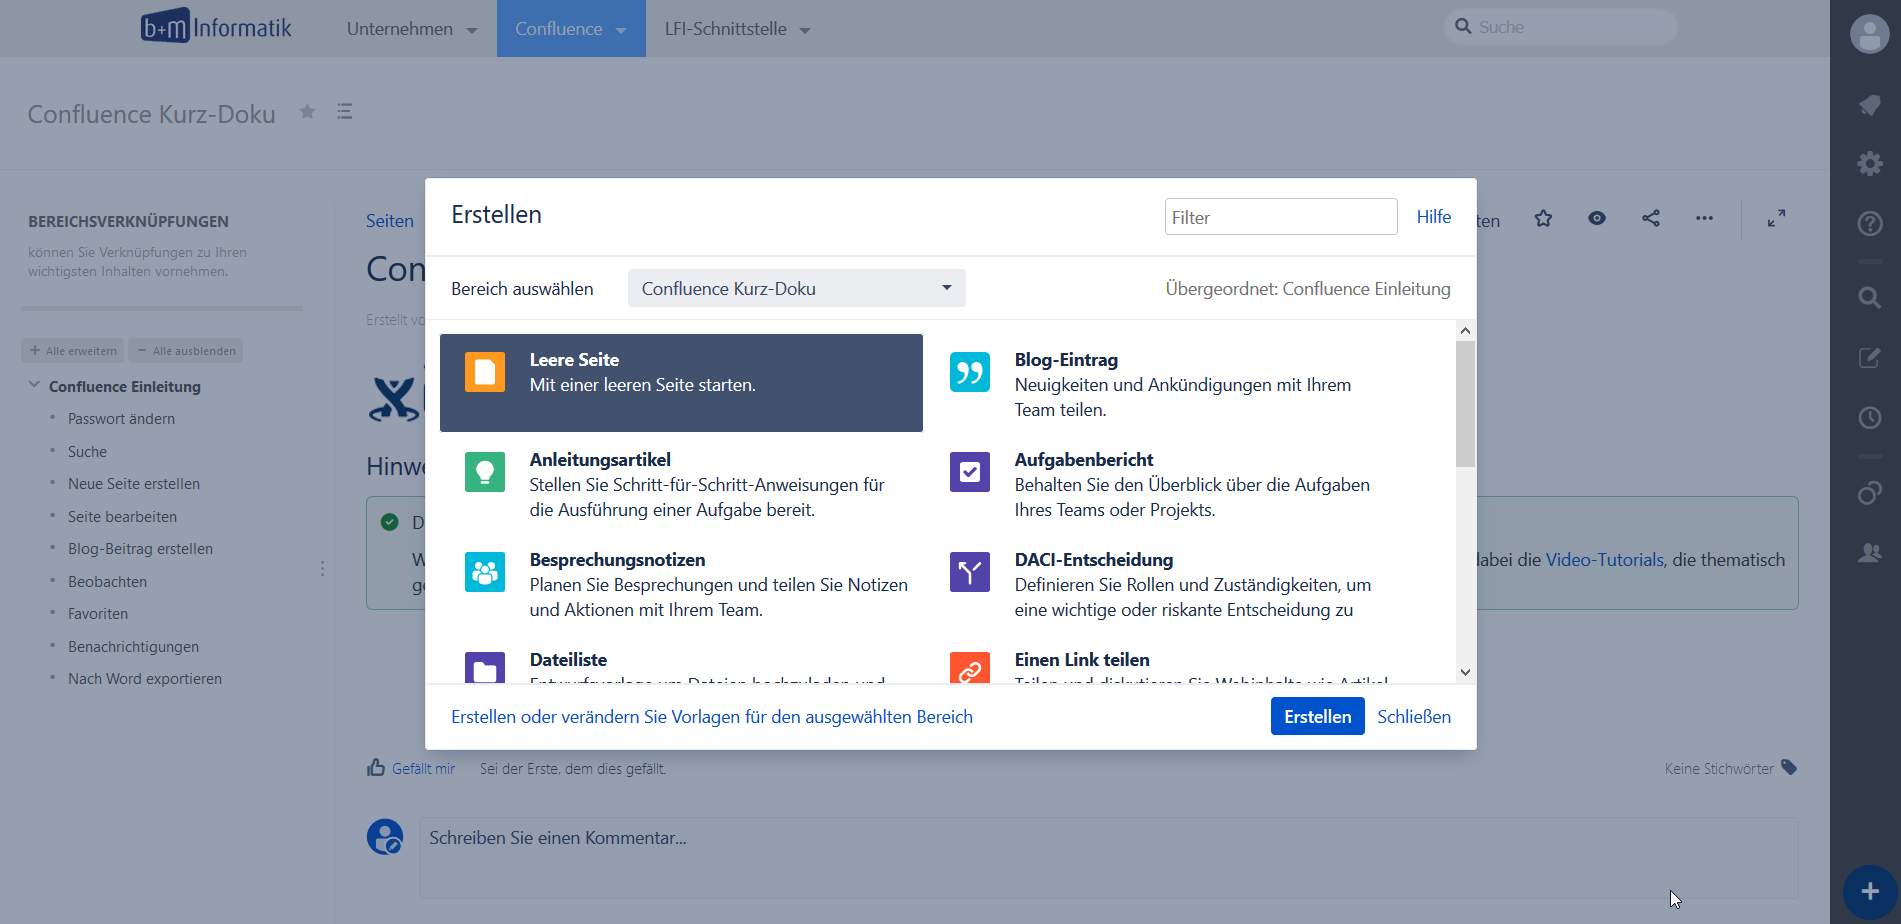The width and height of the screenshot is (1901, 924).
Task: Close the dialog with Schließen
Action: pos(1414,716)
